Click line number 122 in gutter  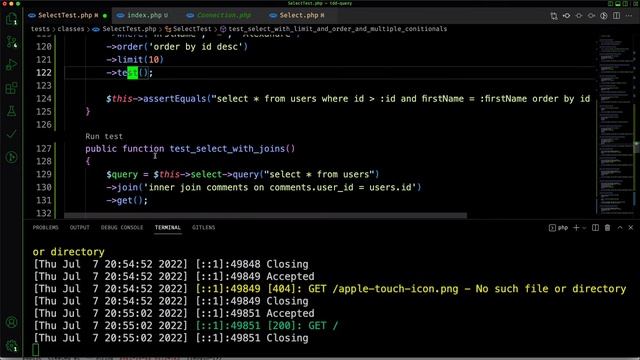click(44, 73)
